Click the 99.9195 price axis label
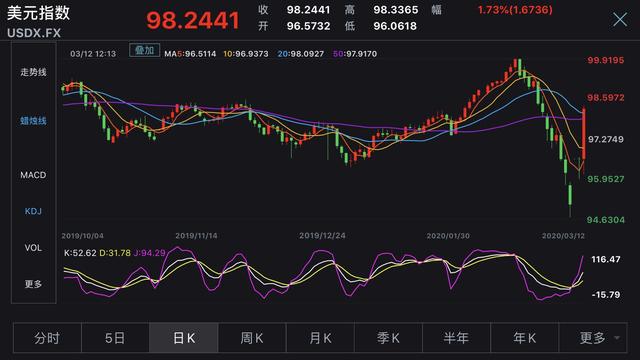Viewport: 640px width, 360px height. [x=606, y=60]
